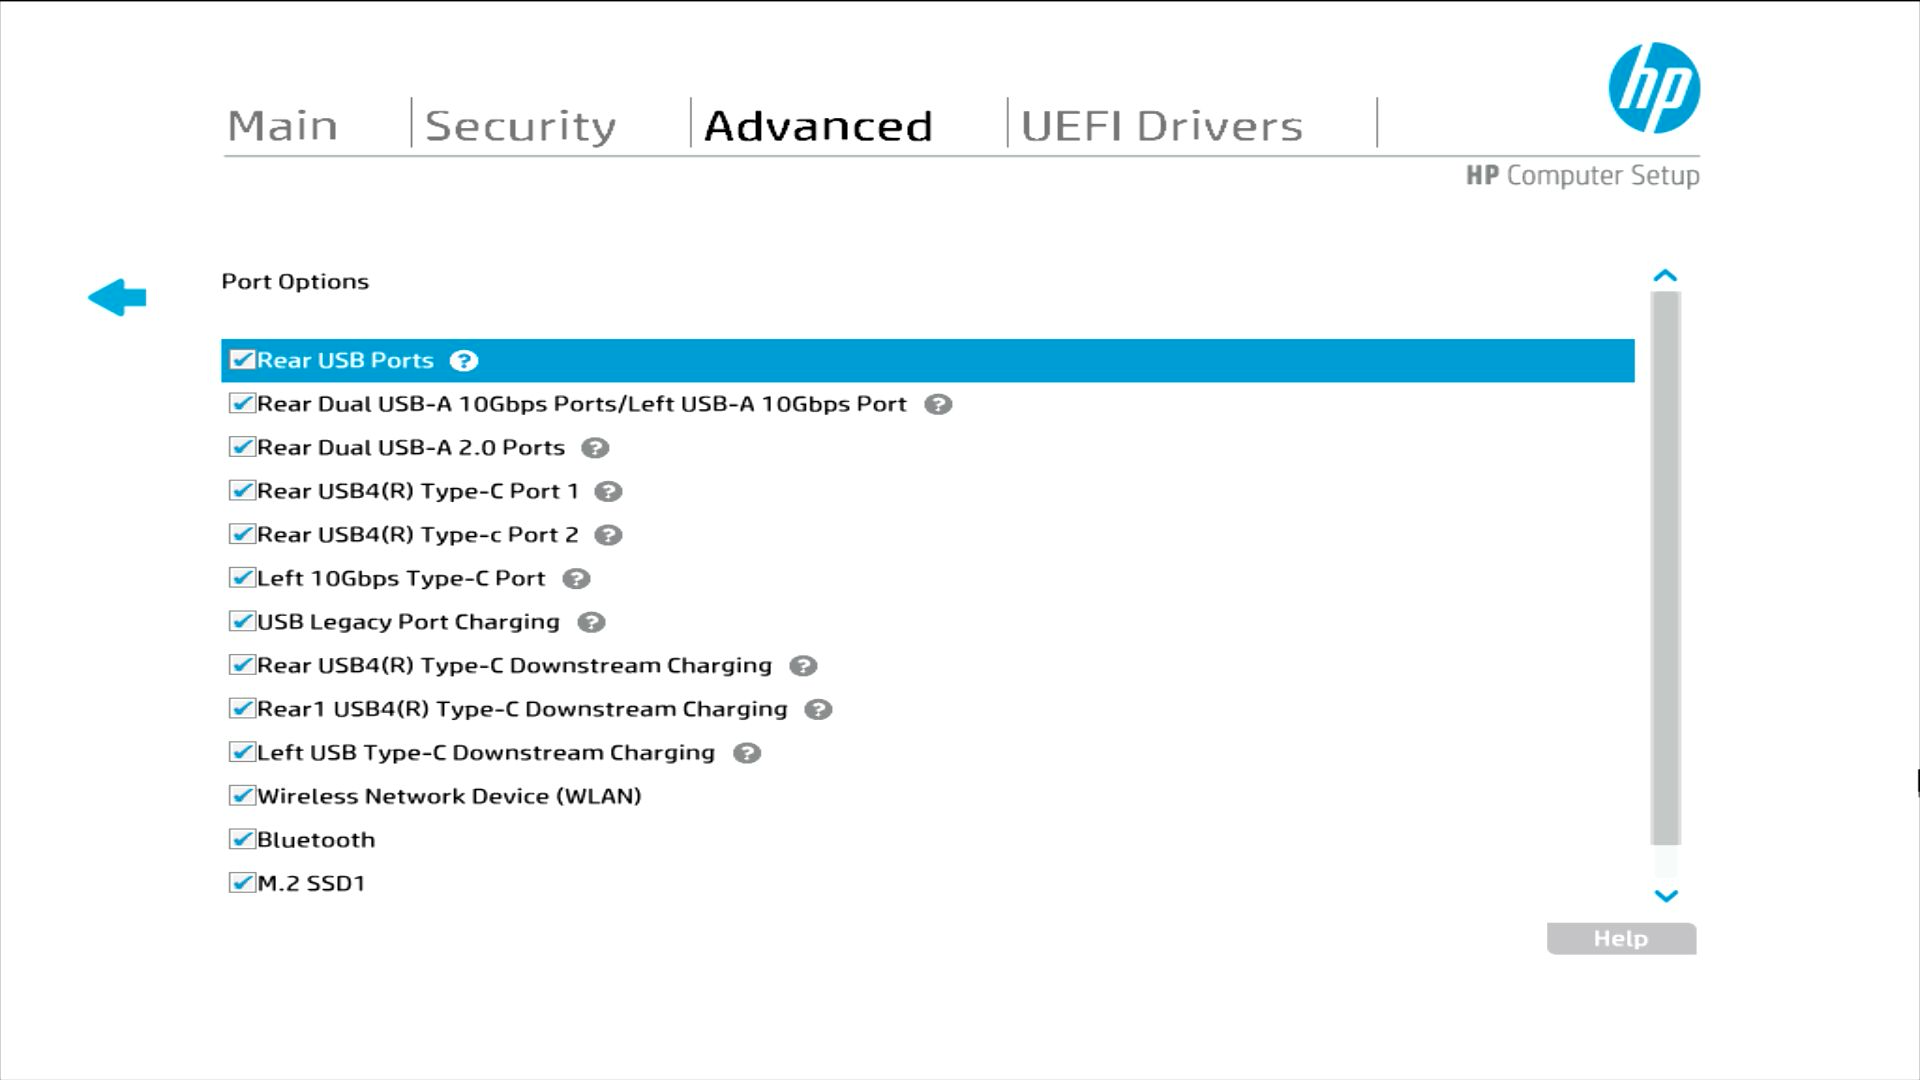
Task: Click the blue back arrow icon
Action: pos(117,297)
